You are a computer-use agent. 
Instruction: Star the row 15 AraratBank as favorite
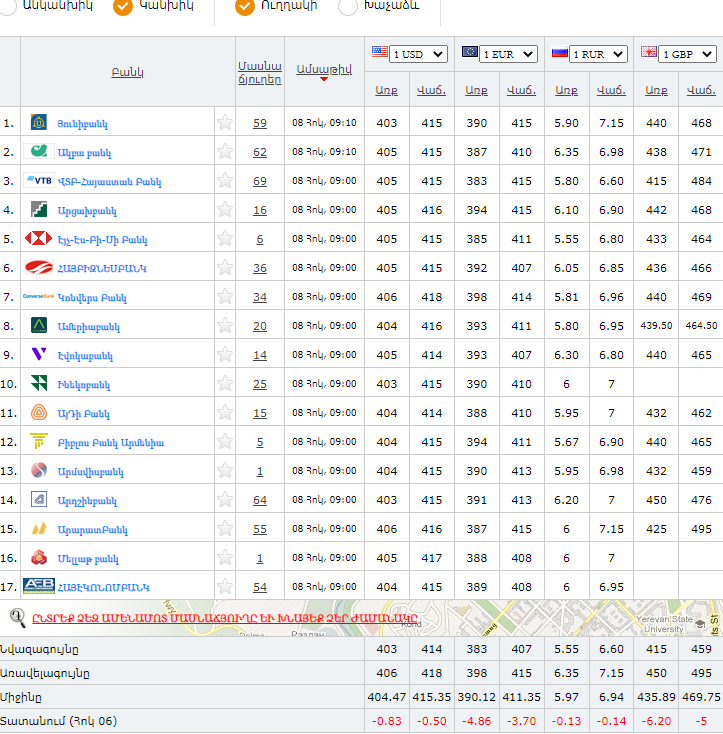click(x=225, y=529)
